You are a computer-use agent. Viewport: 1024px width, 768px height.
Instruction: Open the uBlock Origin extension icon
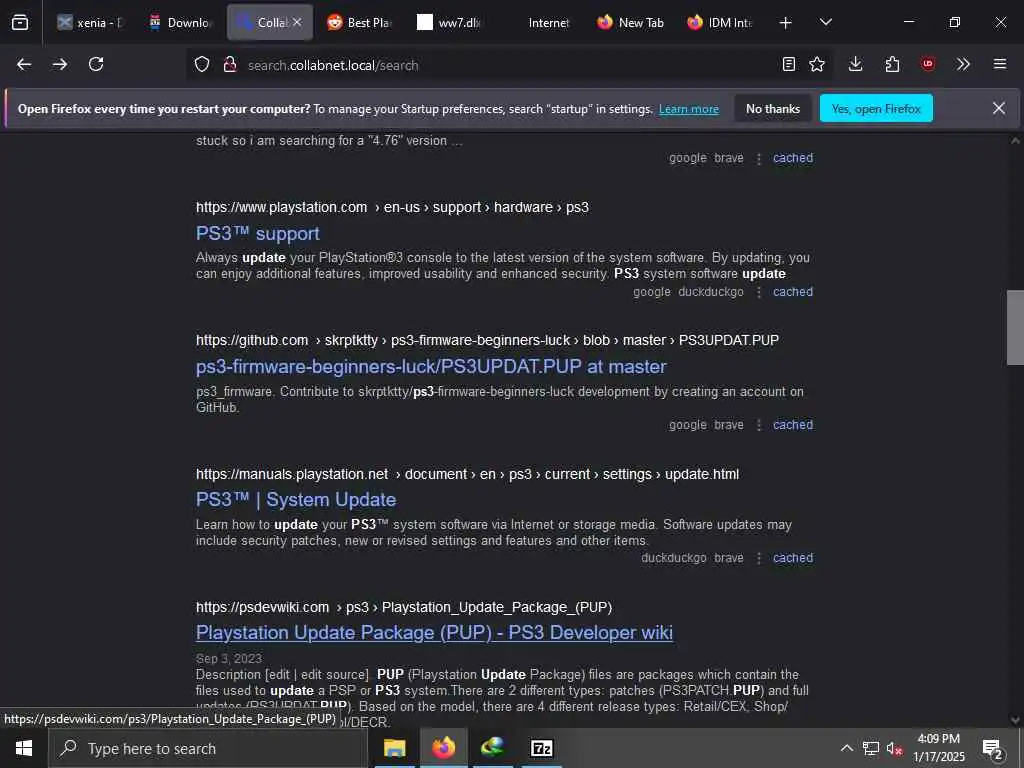928,64
